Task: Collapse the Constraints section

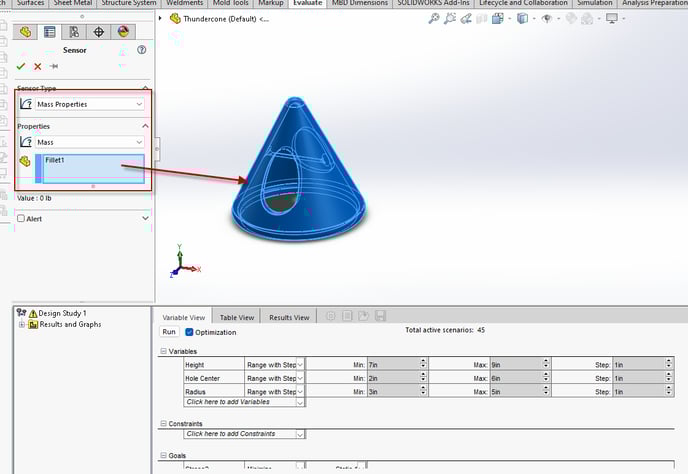Action: click(163, 424)
